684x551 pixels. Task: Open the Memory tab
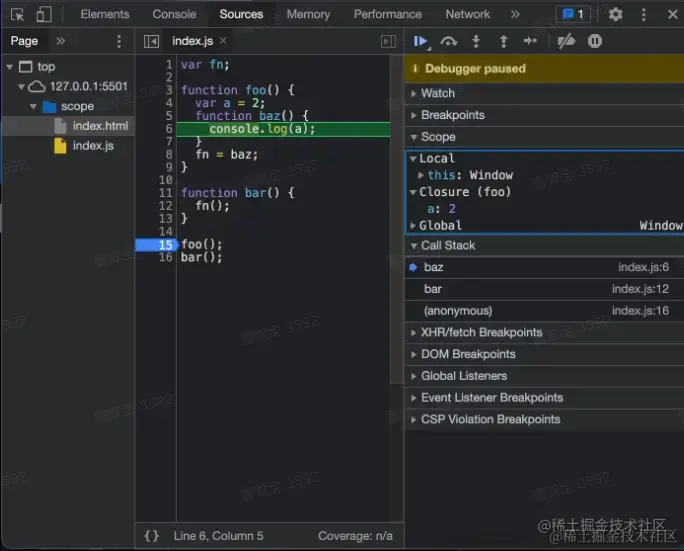pyautogui.click(x=308, y=14)
